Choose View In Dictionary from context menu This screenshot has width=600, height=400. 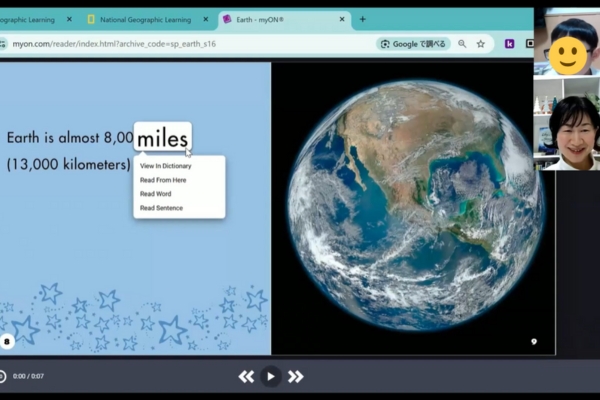point(164,166)
